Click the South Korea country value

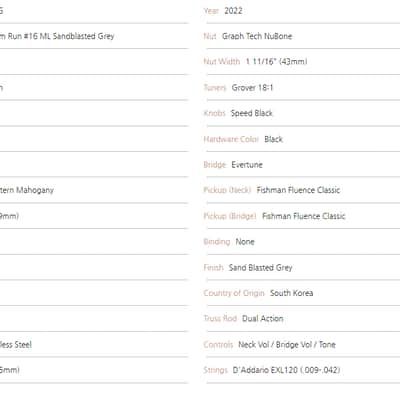(292, 293)
